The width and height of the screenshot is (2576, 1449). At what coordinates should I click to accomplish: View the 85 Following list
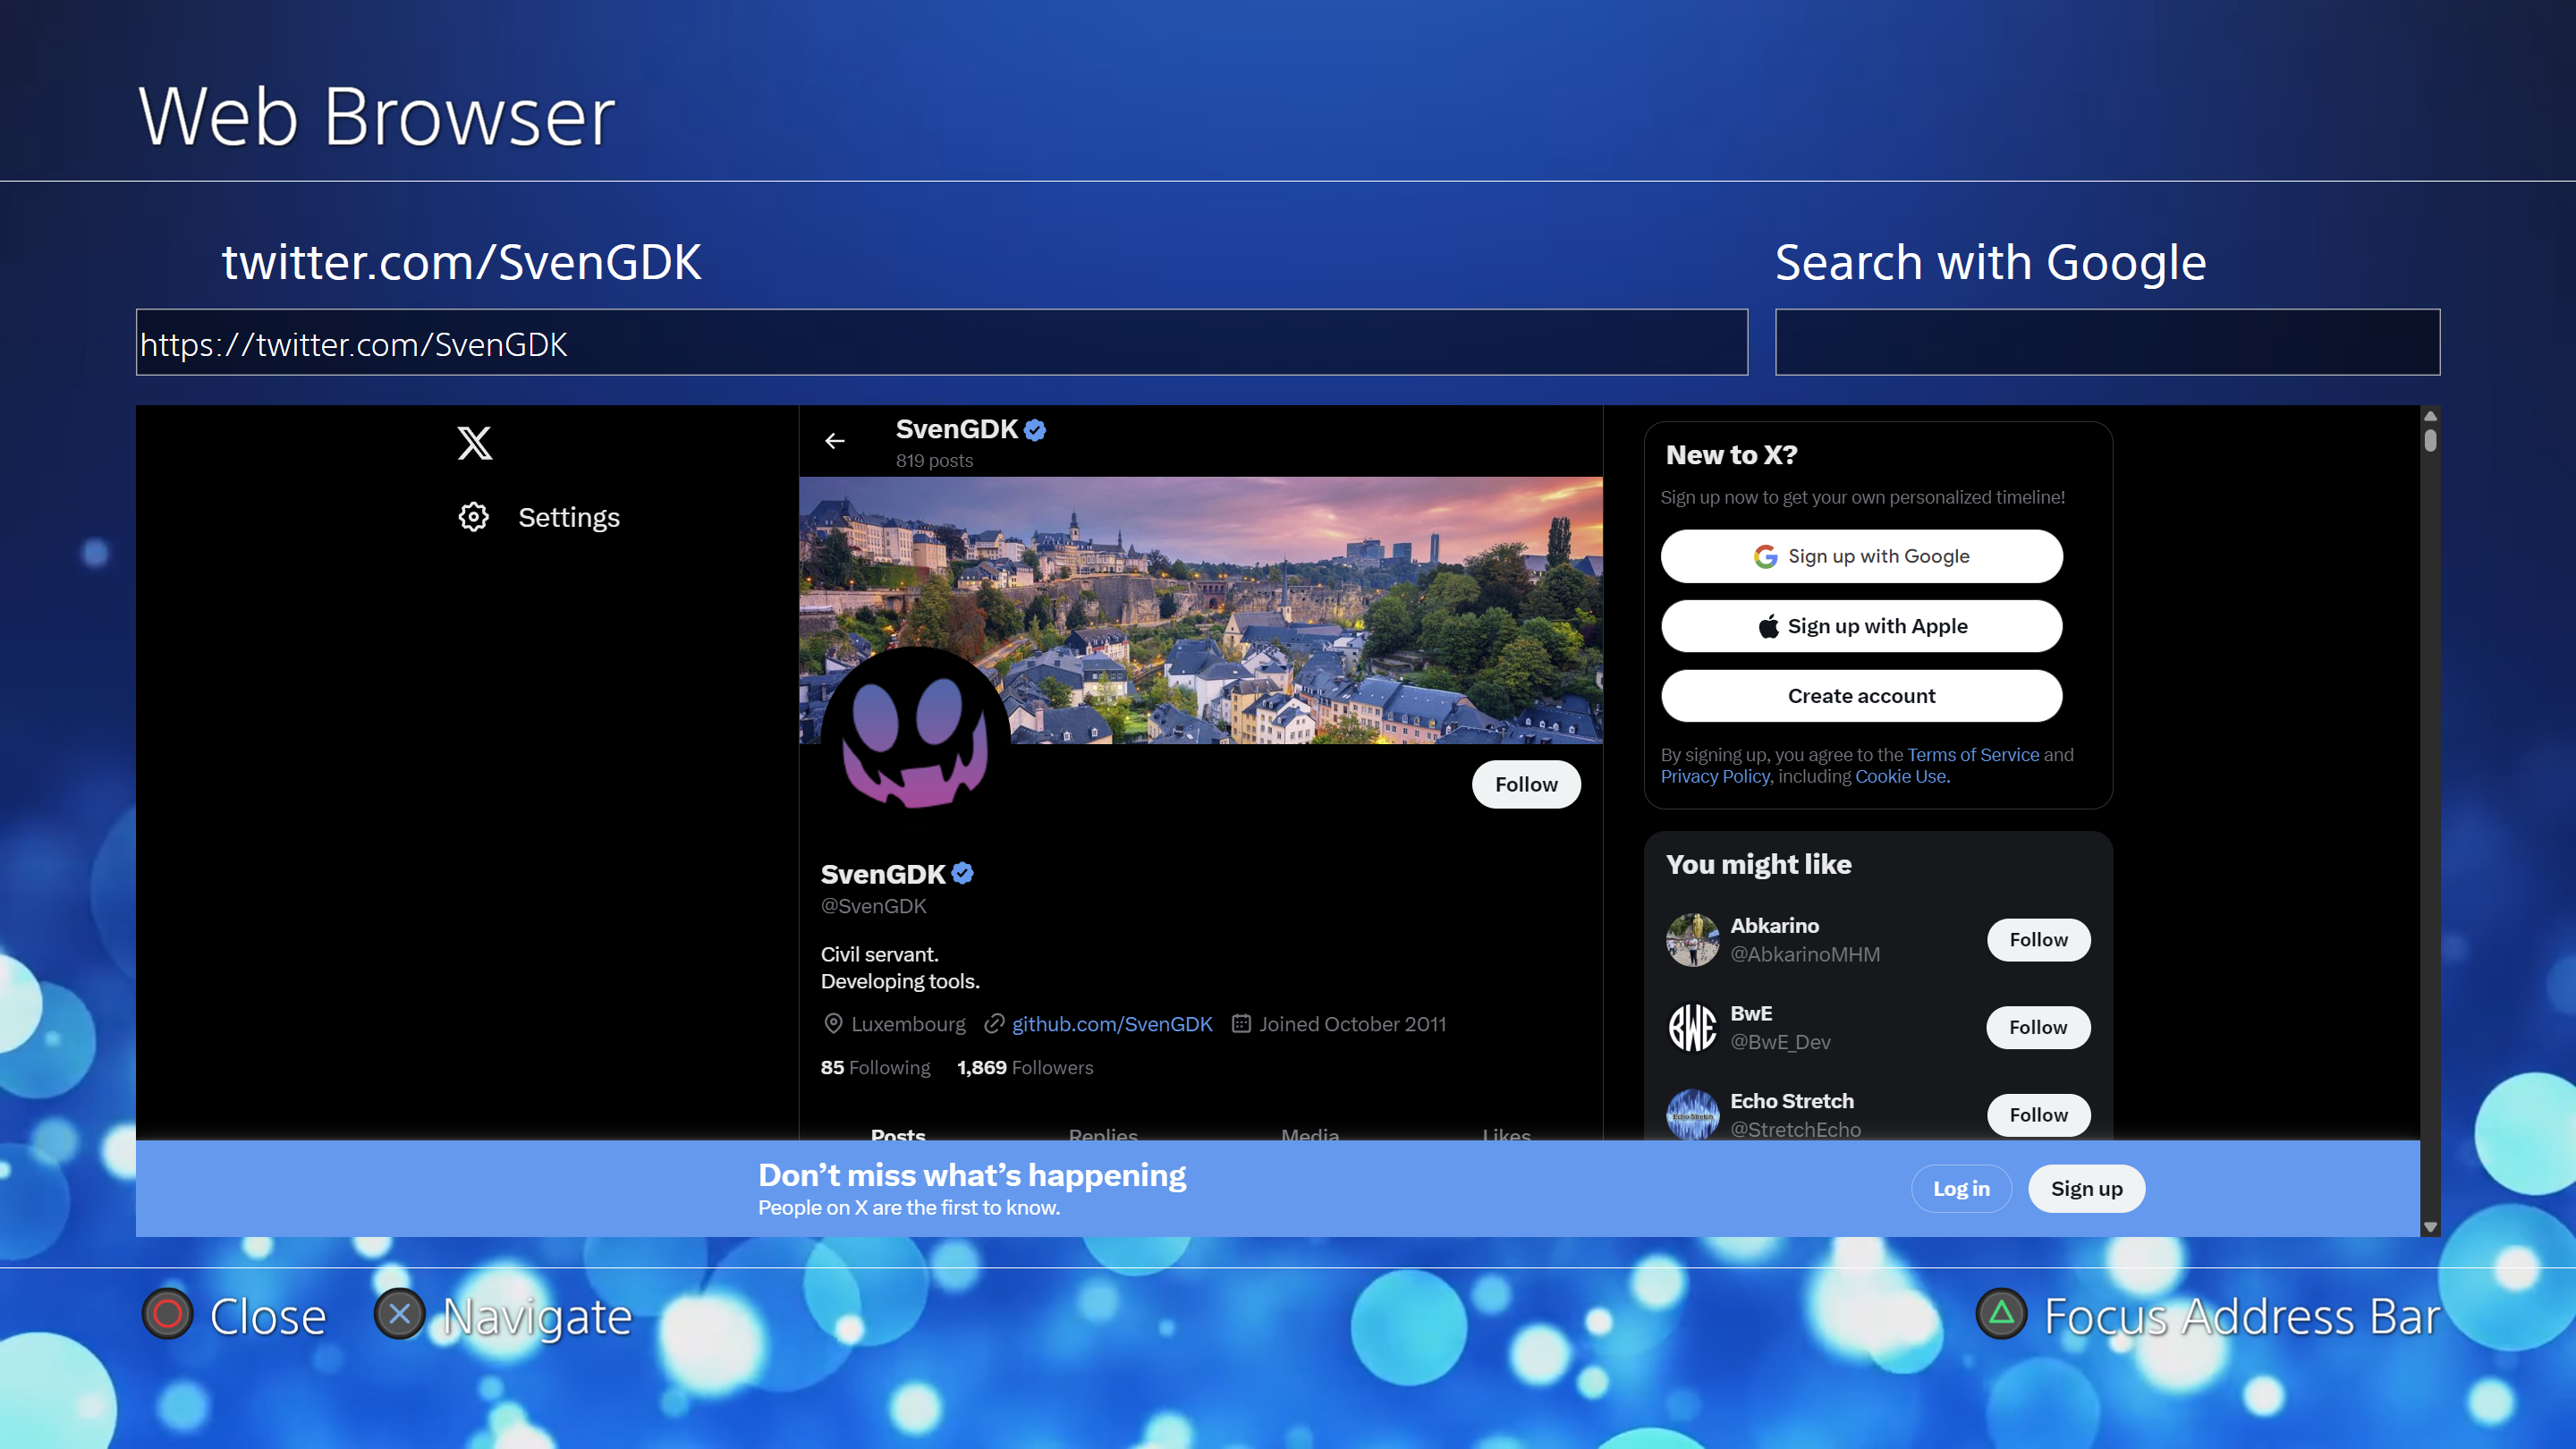click(x=875, y=1068)
